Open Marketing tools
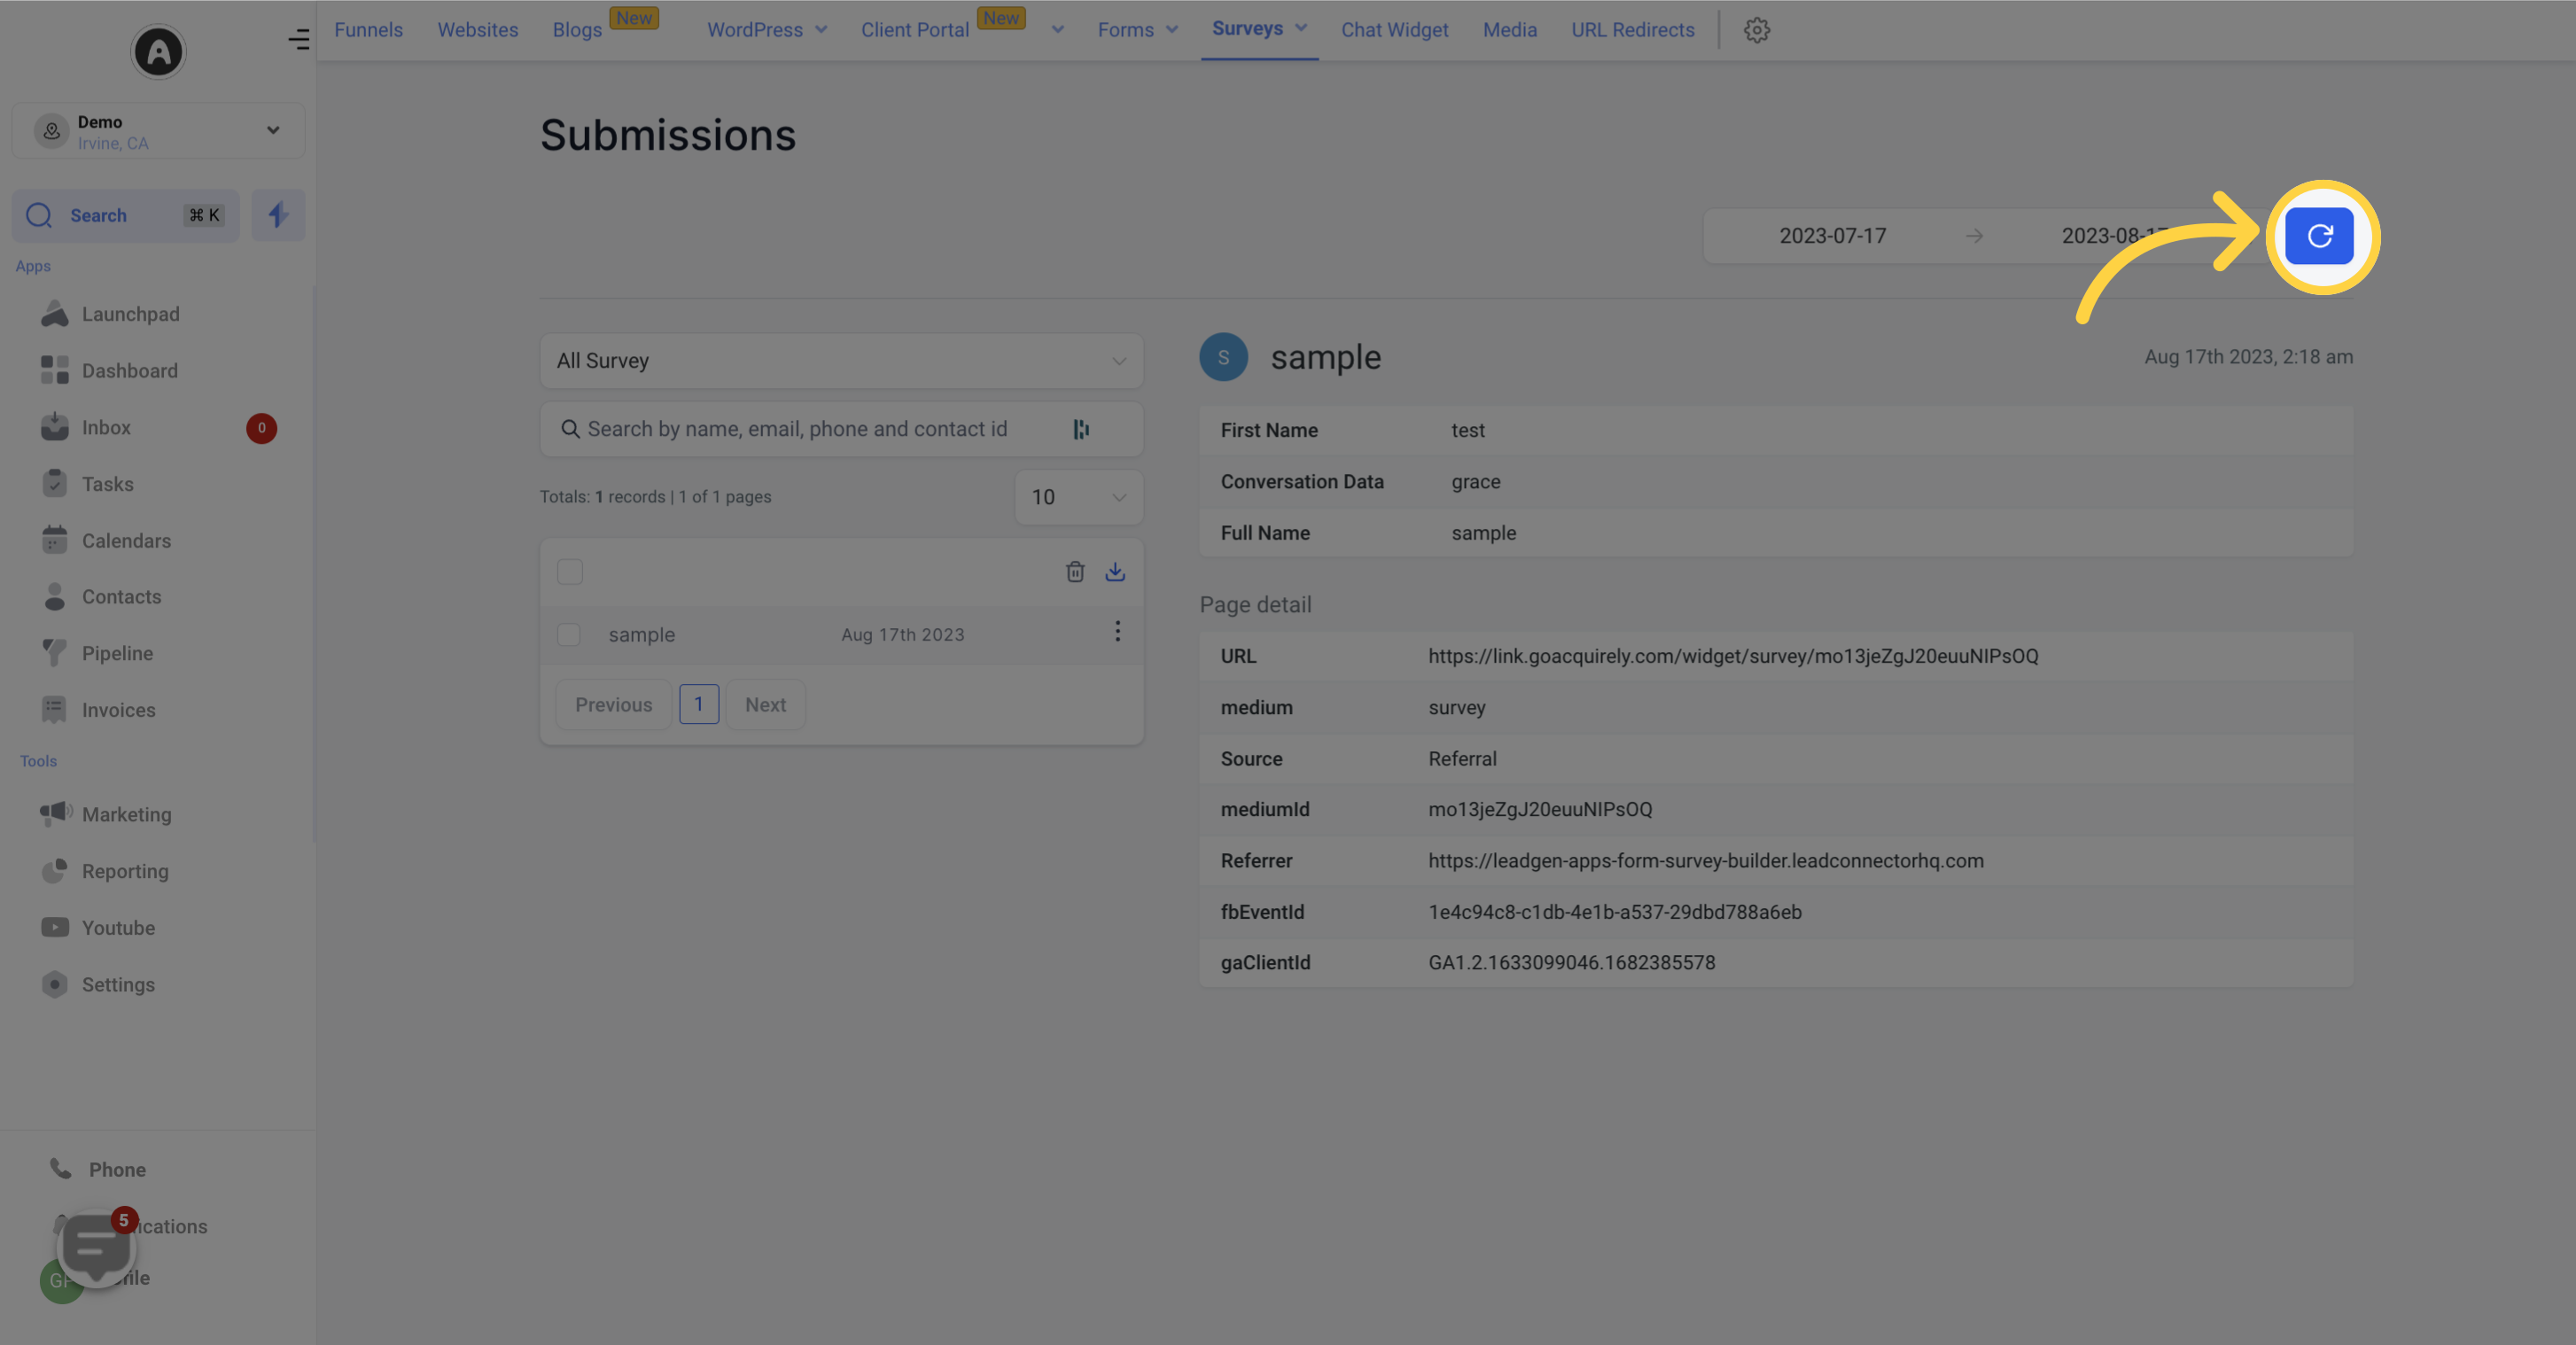This screenshot has width=2576, height=1345. 126,815
